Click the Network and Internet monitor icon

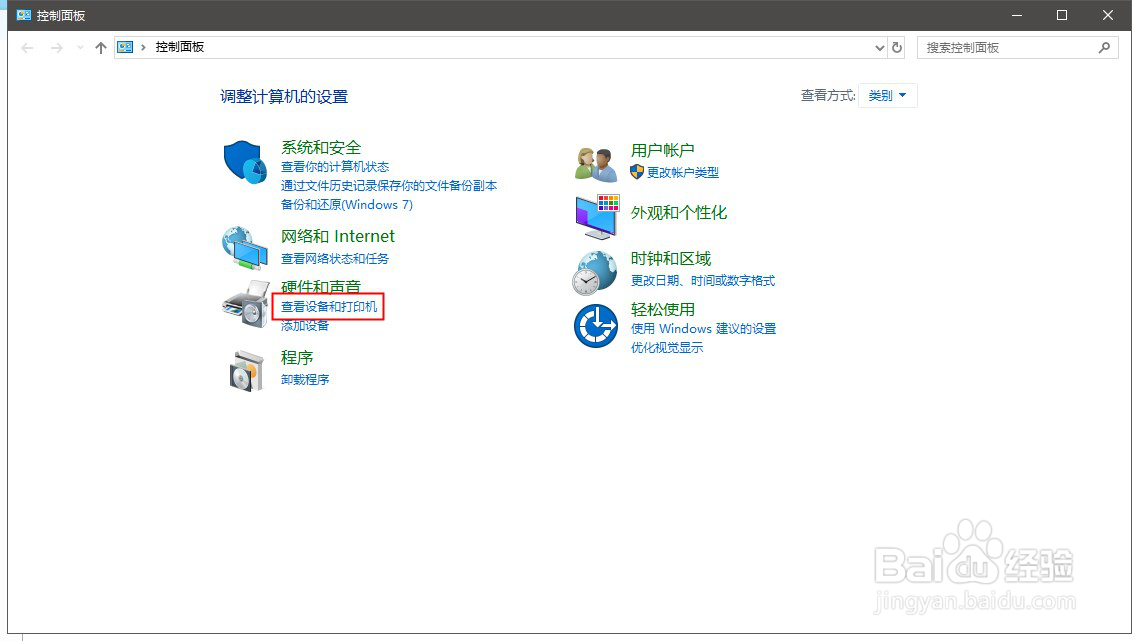coord(245,246)
